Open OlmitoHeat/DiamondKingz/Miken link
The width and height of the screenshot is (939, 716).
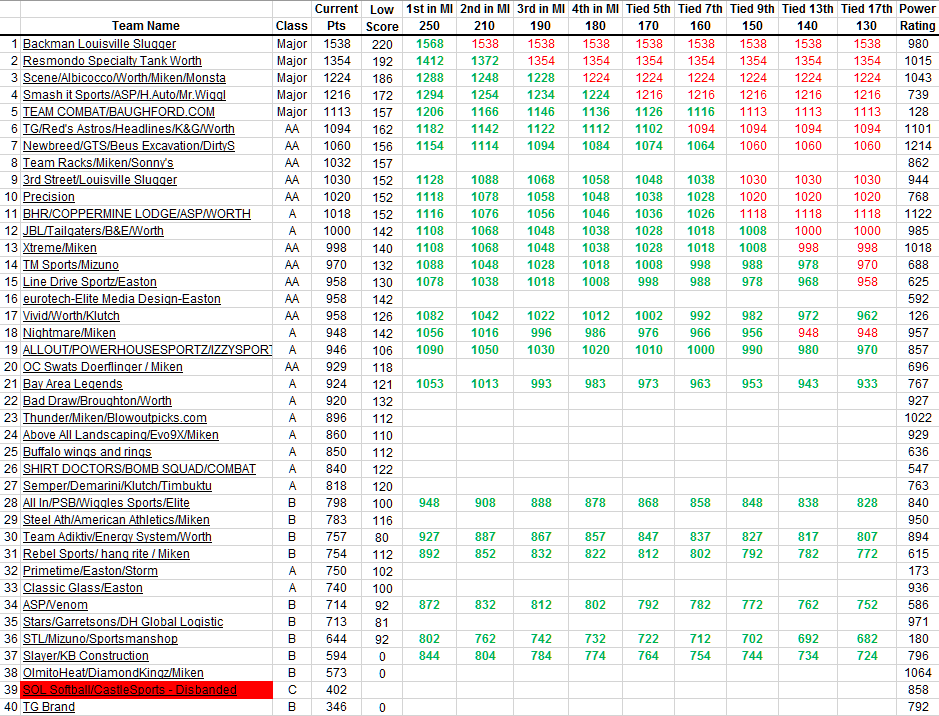[113, 673]
